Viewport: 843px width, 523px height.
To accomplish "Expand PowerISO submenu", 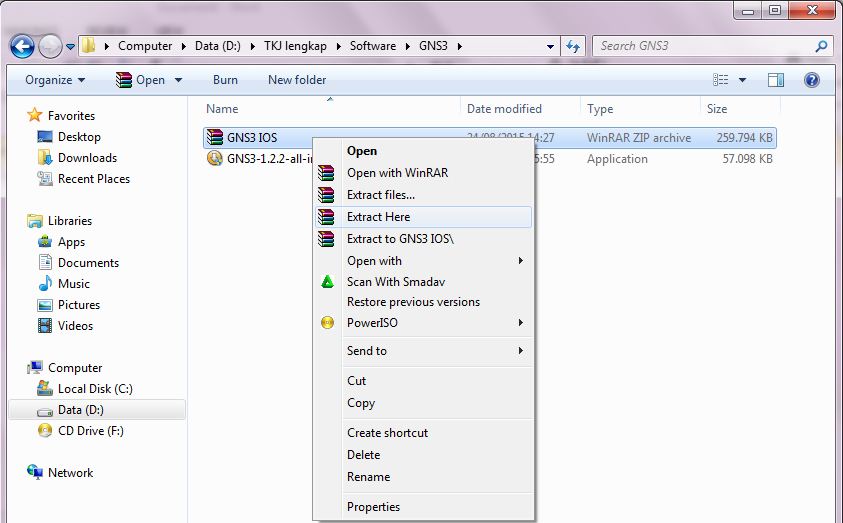I will [423, 323].
